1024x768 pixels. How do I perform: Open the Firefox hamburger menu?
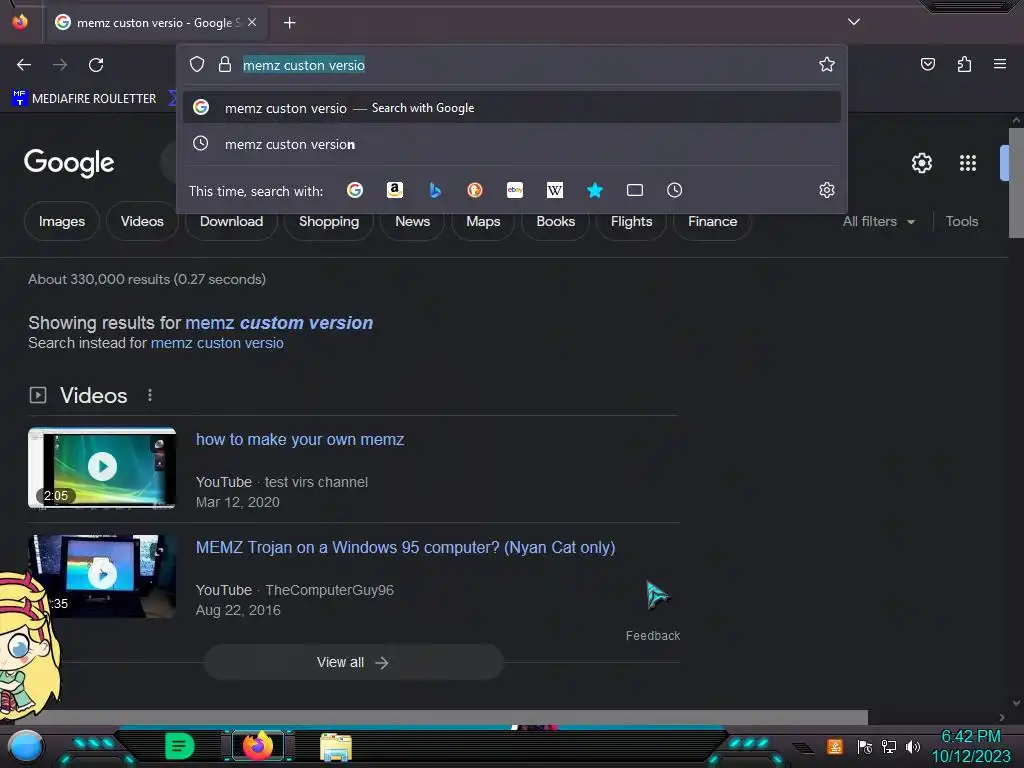(999, 64)
